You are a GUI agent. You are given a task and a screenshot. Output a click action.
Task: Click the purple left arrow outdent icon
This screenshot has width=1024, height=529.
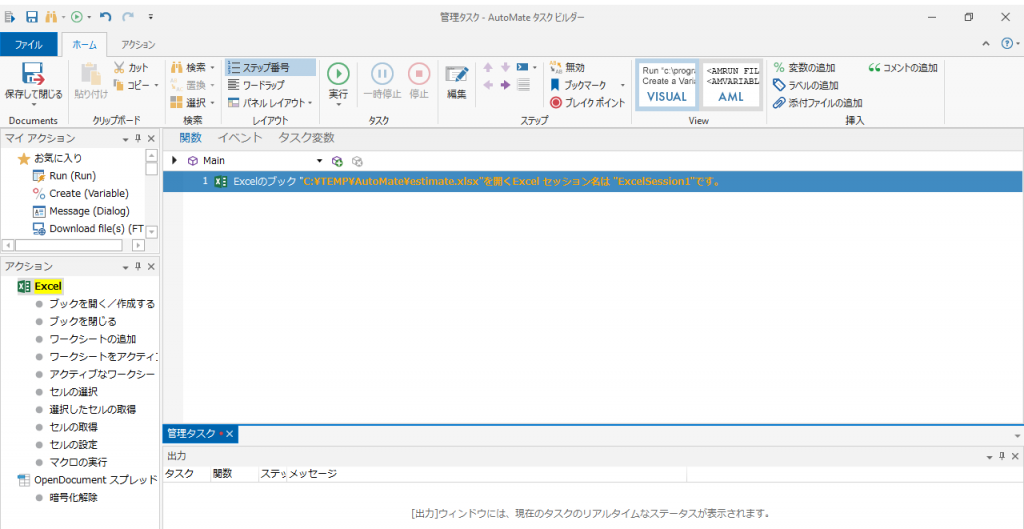coord(488,84)
